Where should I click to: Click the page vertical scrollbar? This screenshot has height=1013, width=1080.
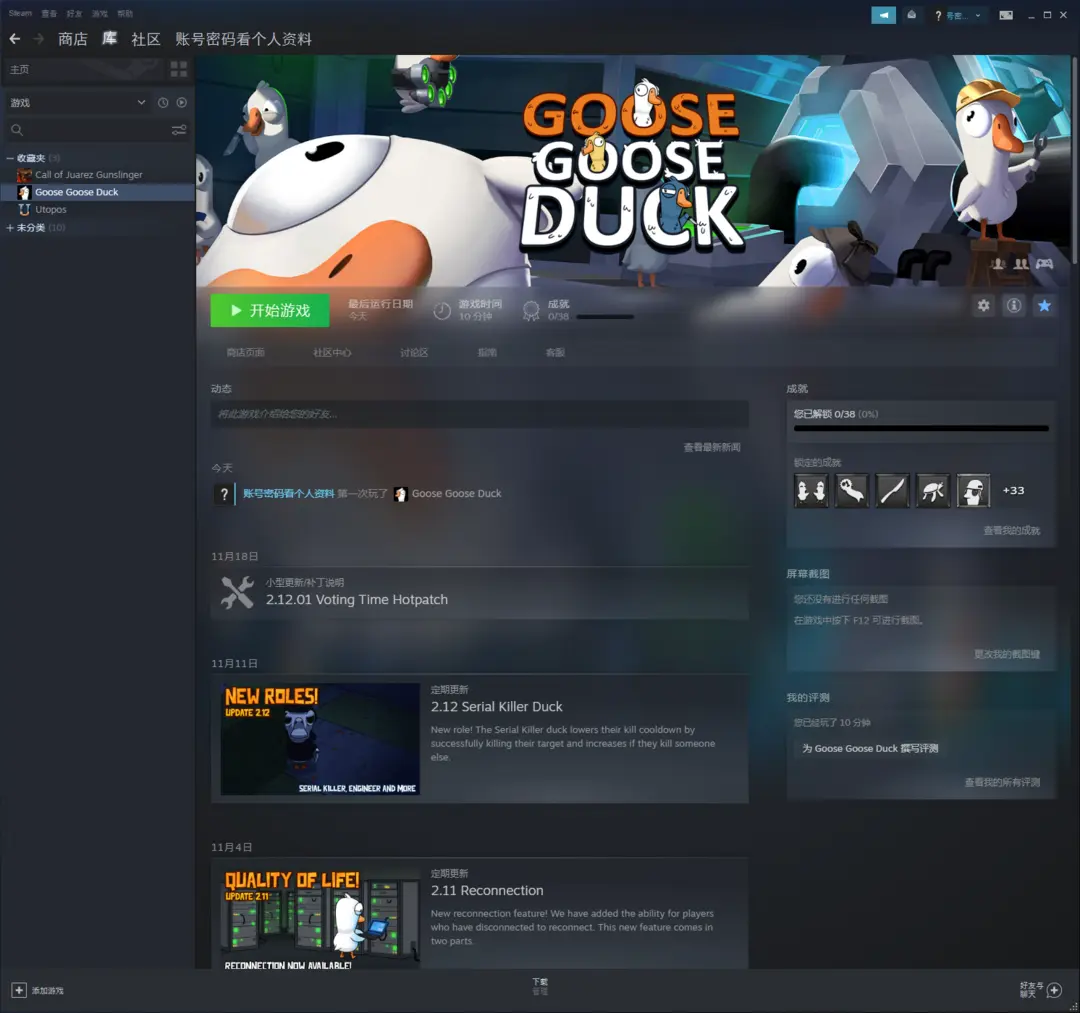[x=1075, y=162]
